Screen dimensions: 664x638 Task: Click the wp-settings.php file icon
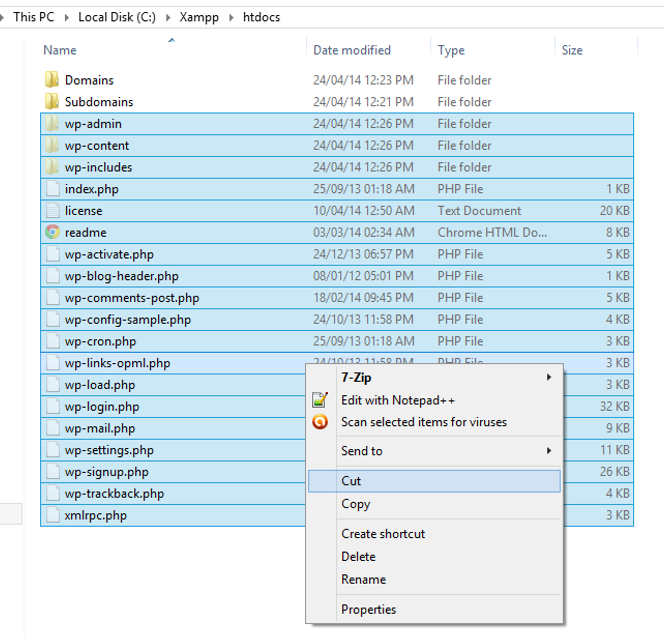53,450
